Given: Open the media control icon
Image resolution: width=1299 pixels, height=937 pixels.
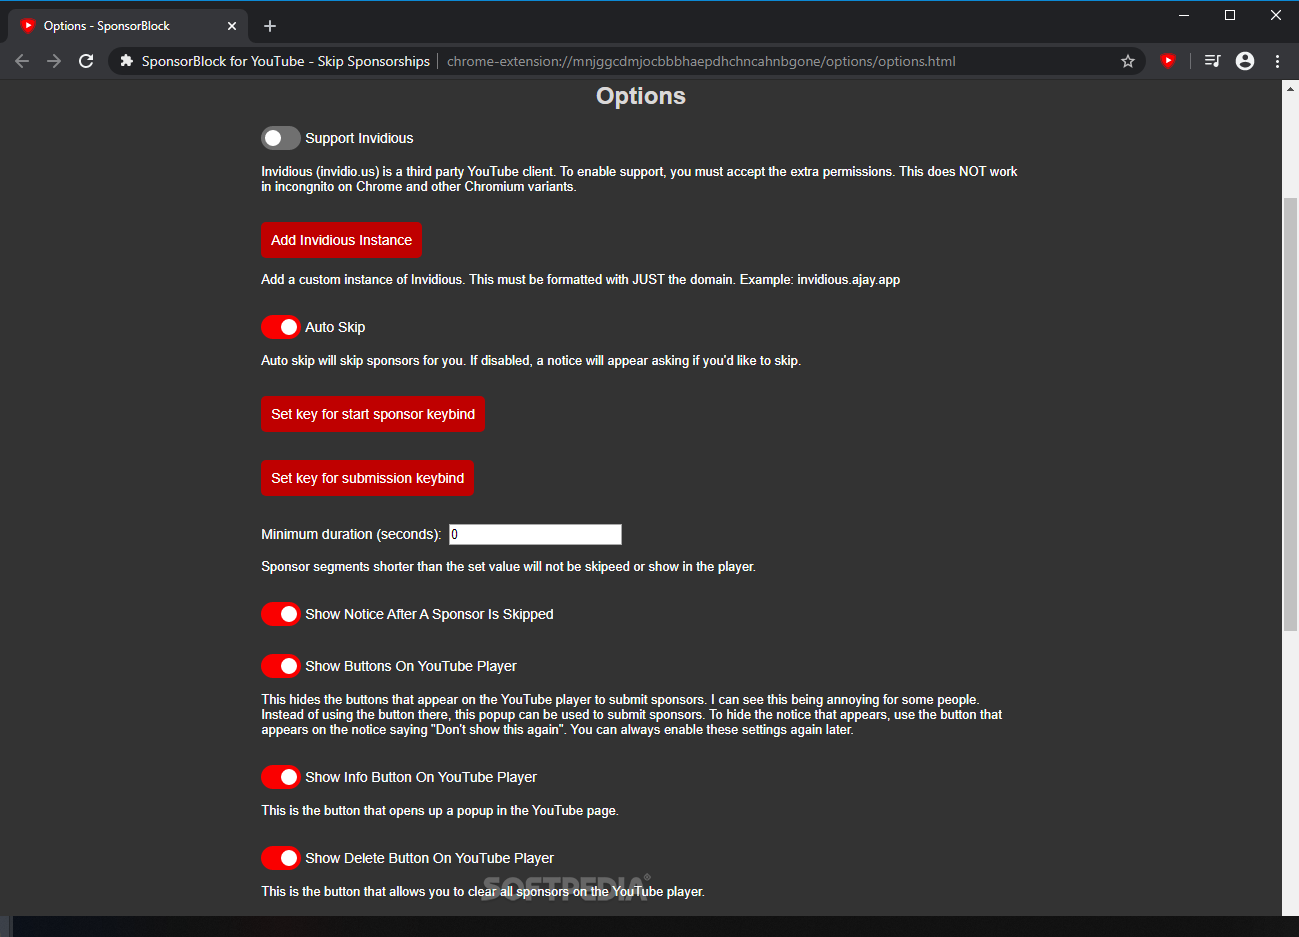Looking at the screenshot, I should 1212,61.
